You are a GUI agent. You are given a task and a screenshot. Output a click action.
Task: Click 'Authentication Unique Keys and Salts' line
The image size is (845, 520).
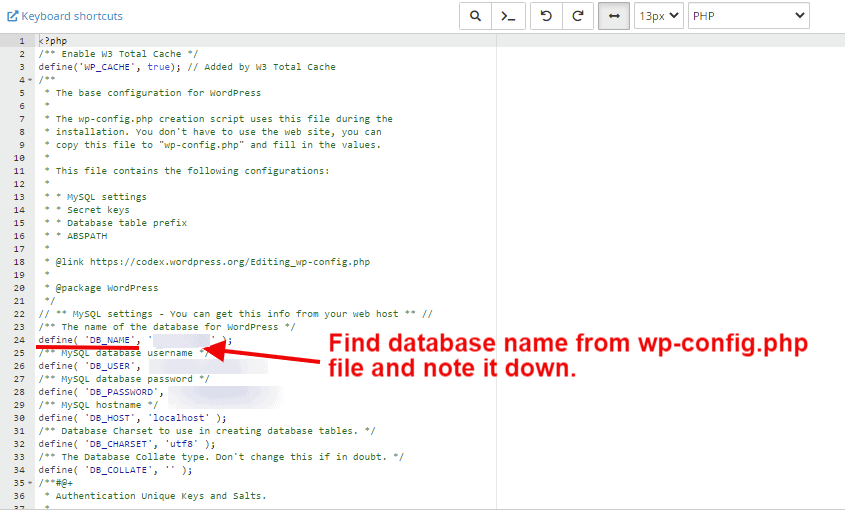pyautogui.click(x=156, y=496)
